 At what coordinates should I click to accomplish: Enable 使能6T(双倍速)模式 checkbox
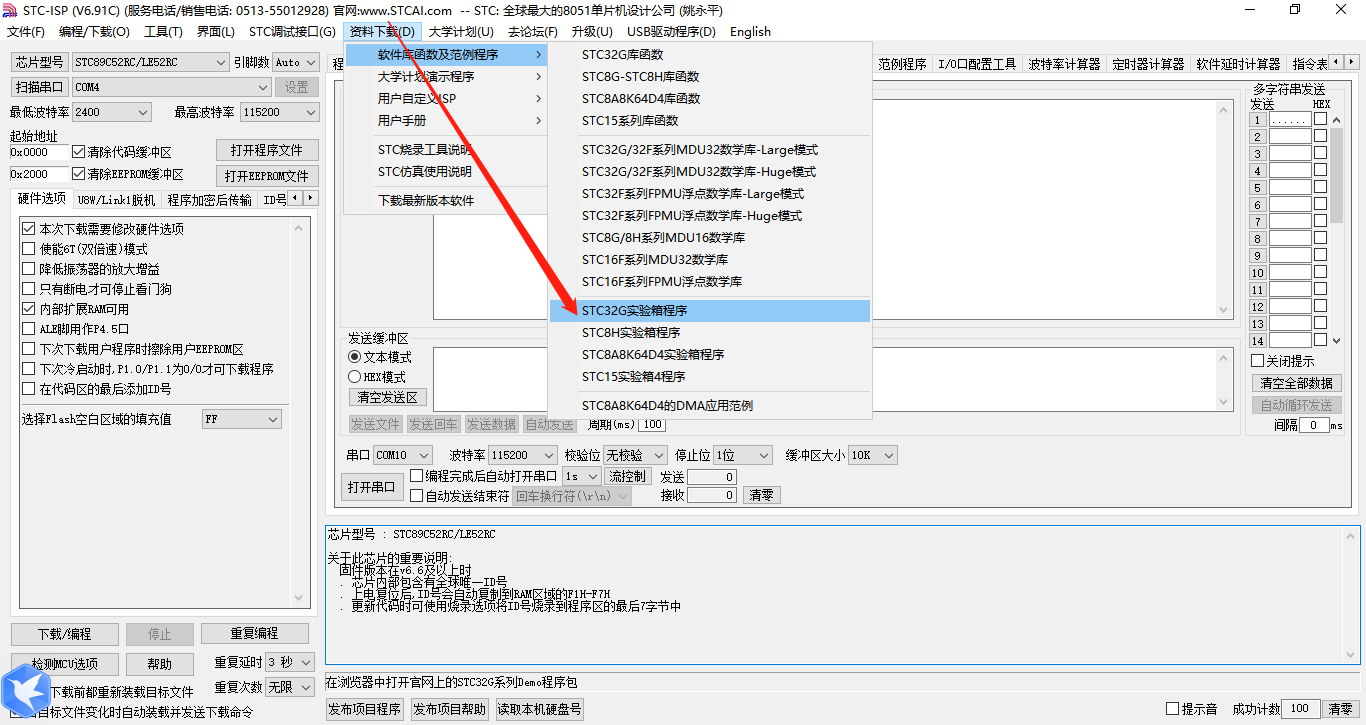pyautogui.click(x=29, y=249)
